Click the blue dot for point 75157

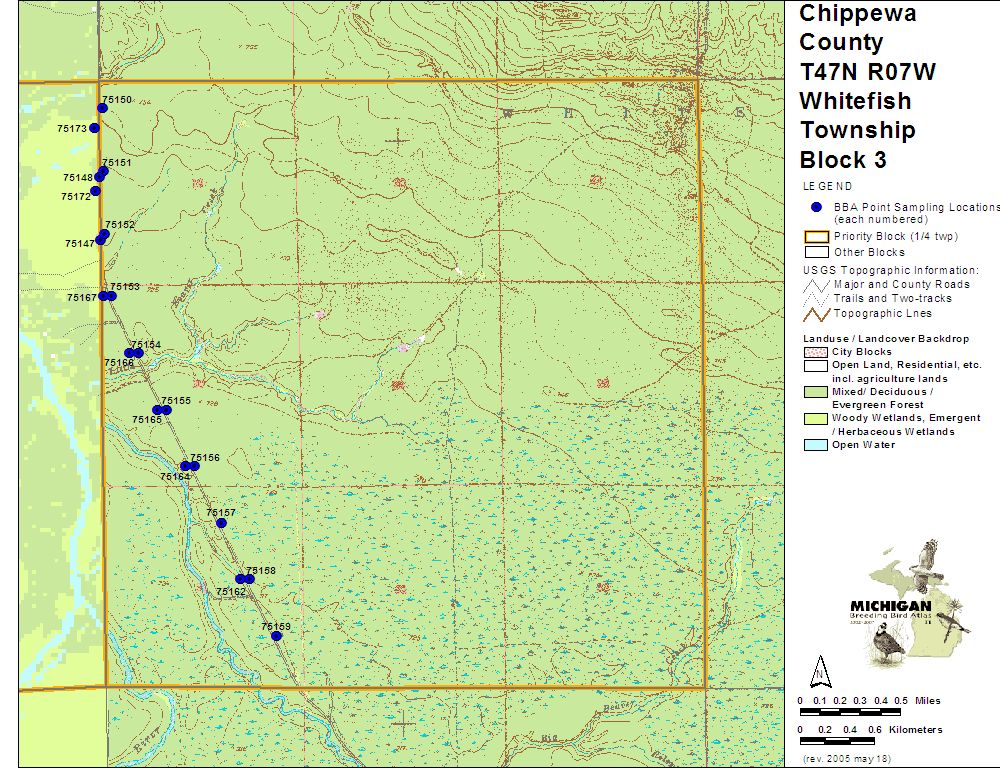(x=221, y=523)
